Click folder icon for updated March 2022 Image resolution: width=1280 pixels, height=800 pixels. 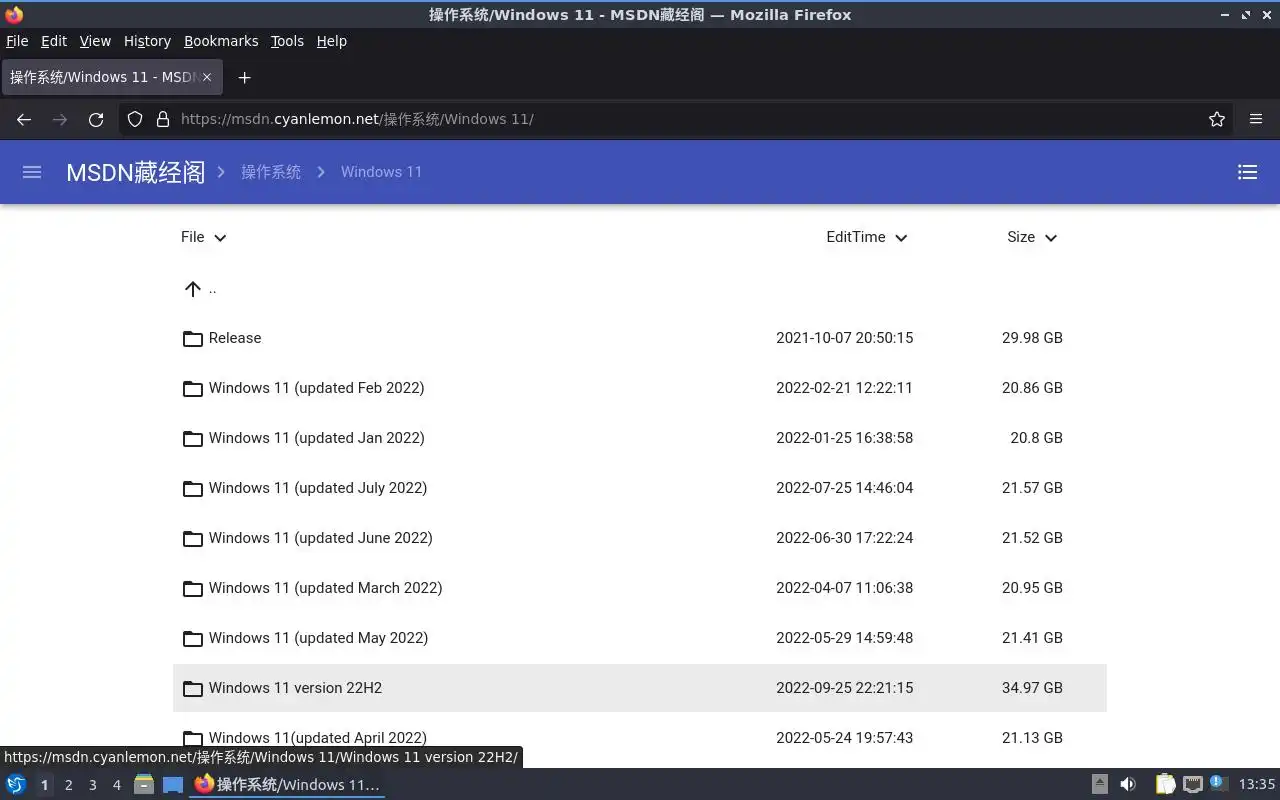point(193,589)
